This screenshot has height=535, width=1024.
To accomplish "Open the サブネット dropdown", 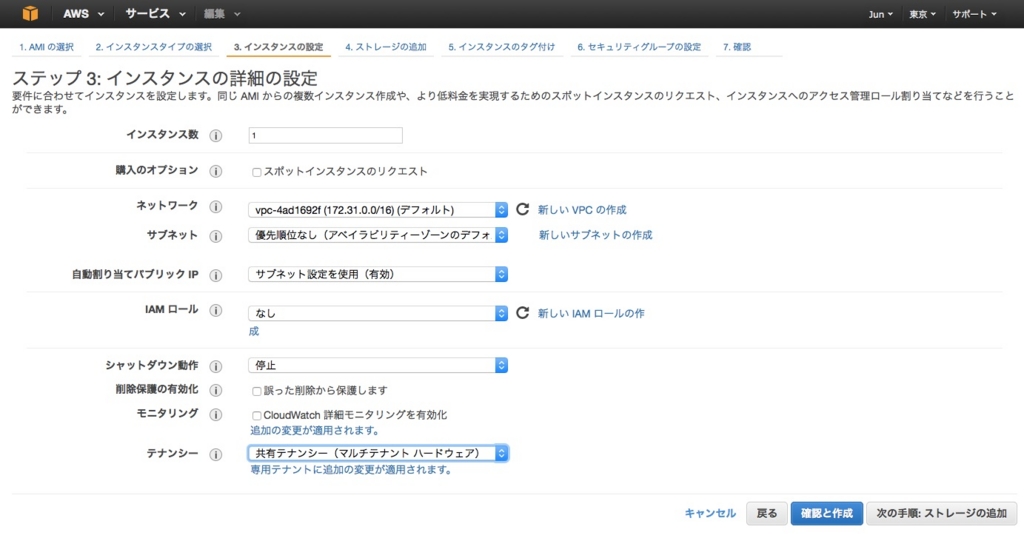I will 377,235.
